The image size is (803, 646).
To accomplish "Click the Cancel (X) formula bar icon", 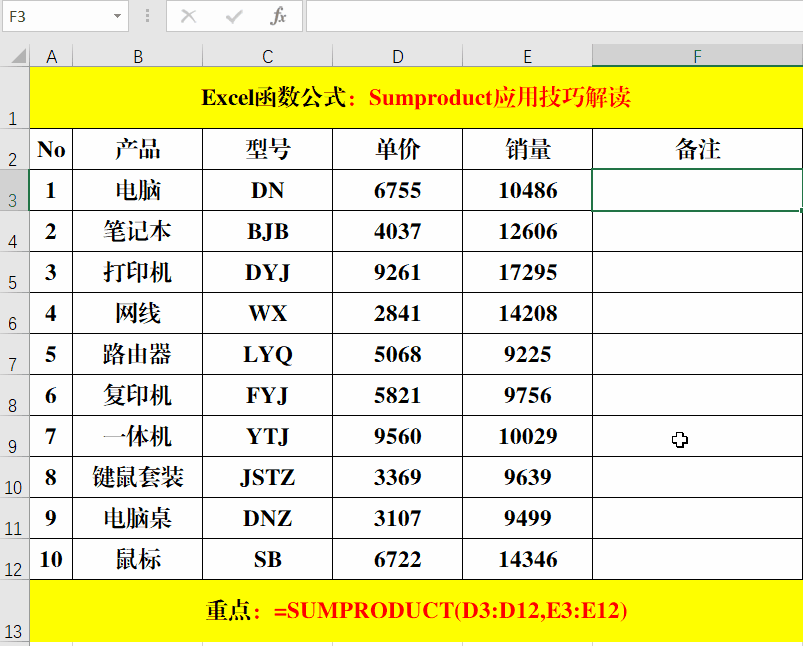I will click(x=188, y=16).
